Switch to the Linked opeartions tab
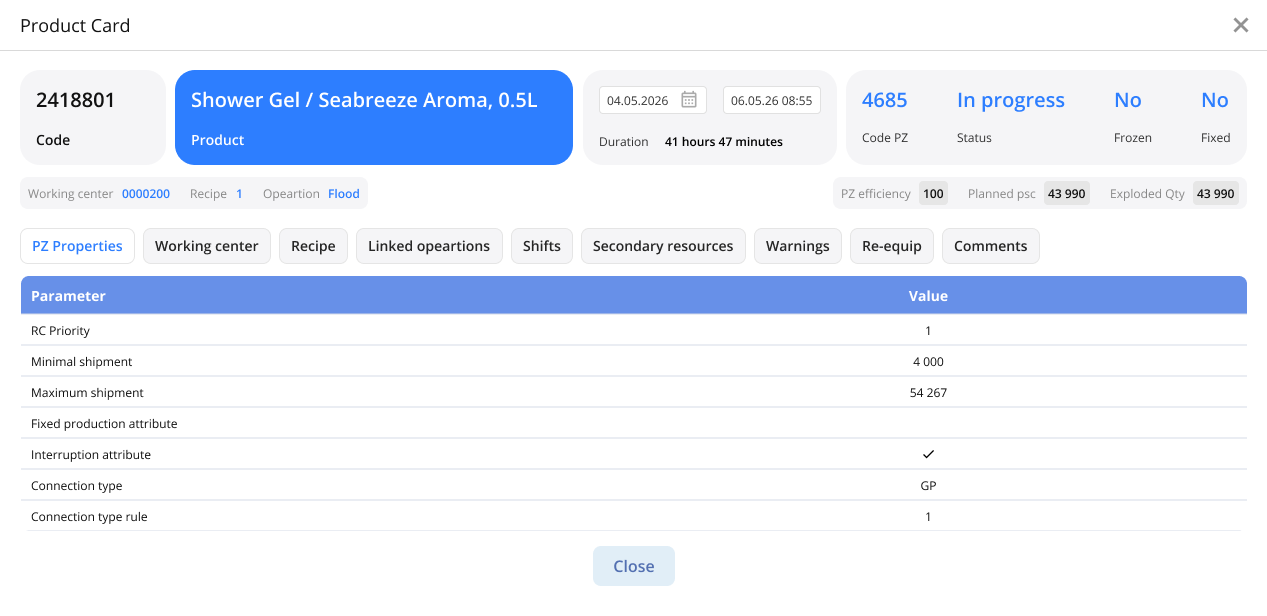 click(x=429, y=246)
